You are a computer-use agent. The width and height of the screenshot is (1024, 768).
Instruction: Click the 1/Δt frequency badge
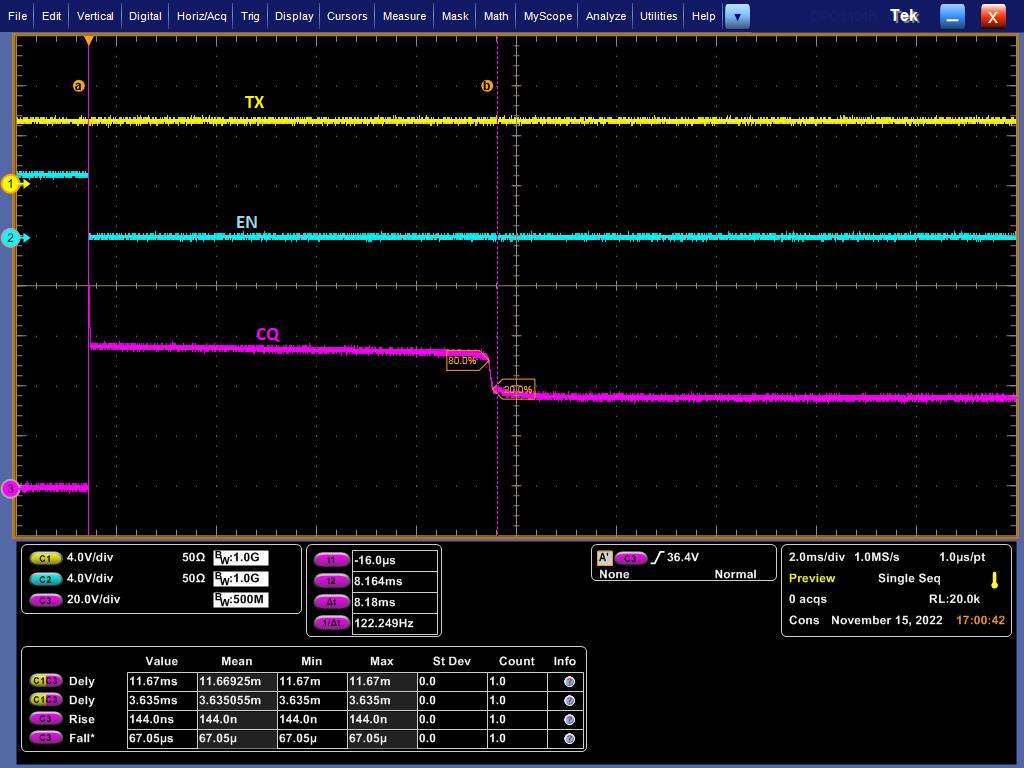point(332,622)
